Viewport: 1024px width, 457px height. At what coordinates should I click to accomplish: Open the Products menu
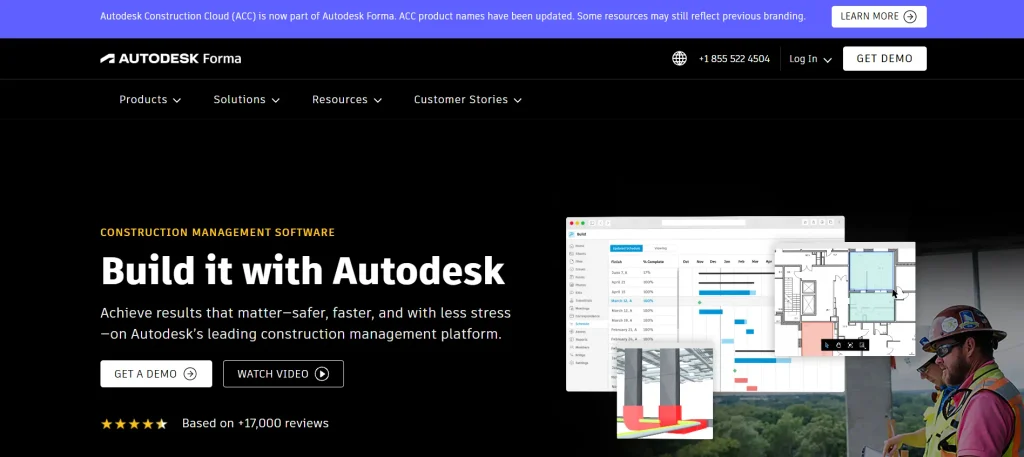(150, 99)
